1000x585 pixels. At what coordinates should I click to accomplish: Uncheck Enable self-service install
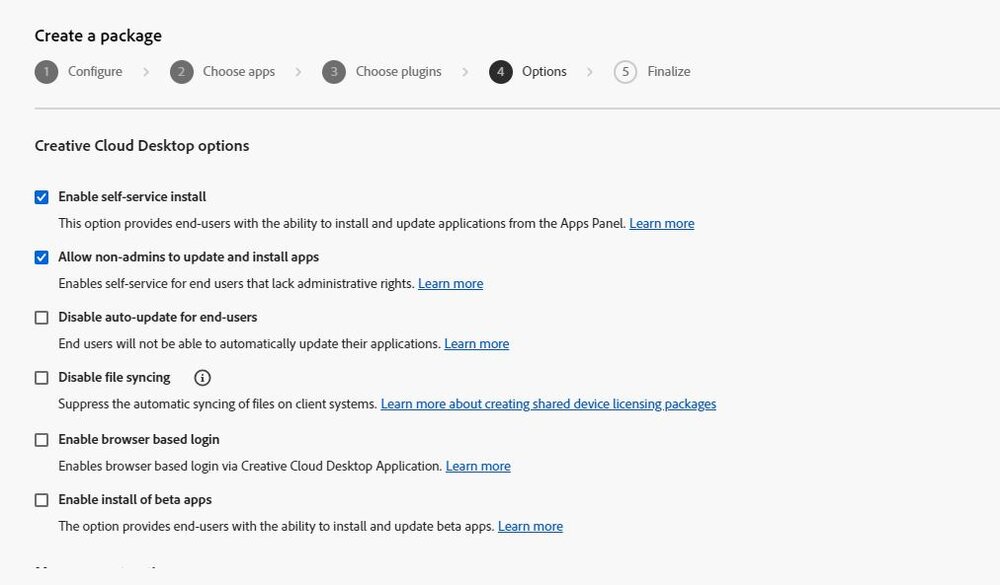(x=41, y=197)
